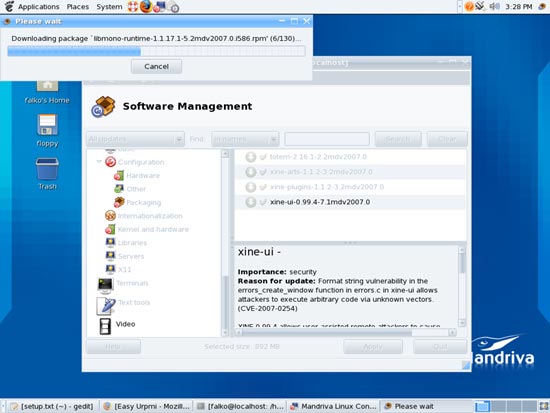
Task: Click the volume speaker tray icon
Action: pos(494,6)
